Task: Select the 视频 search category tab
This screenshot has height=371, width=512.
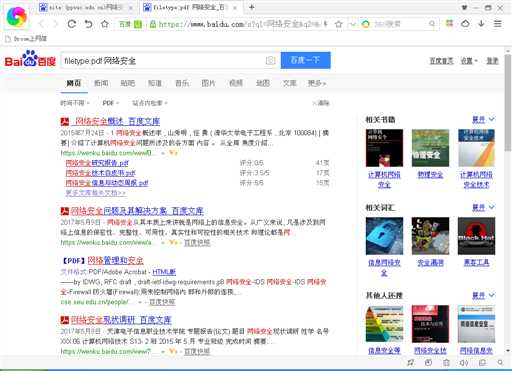Action: [x=236, y=83]
